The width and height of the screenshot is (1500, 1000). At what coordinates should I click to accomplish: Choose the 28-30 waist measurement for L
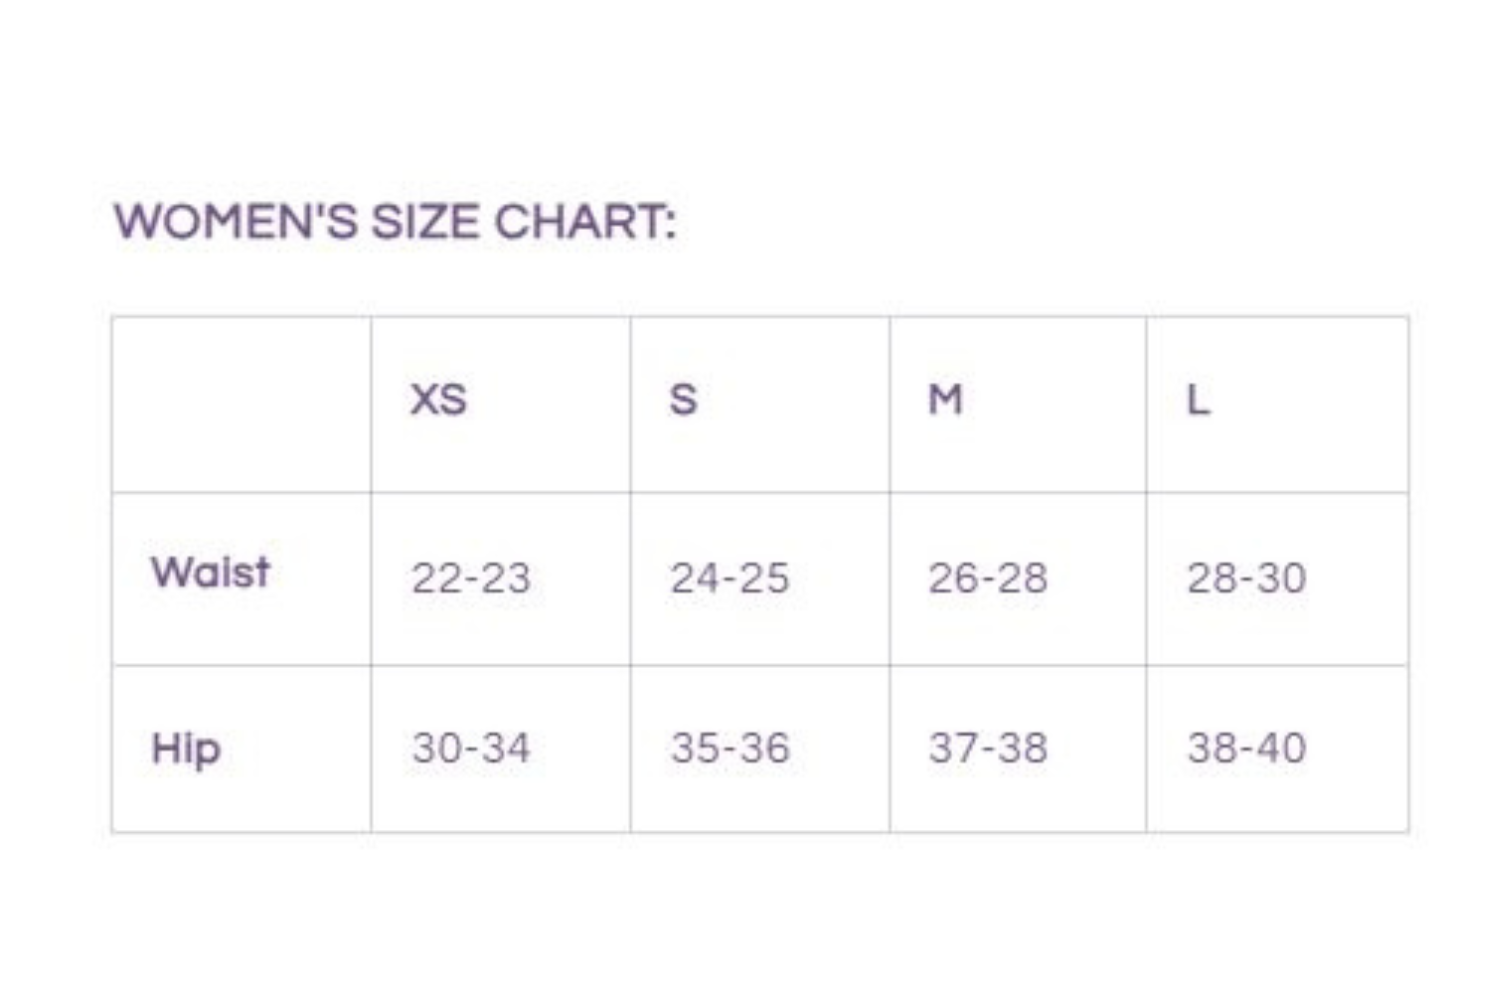point(1246,578)
